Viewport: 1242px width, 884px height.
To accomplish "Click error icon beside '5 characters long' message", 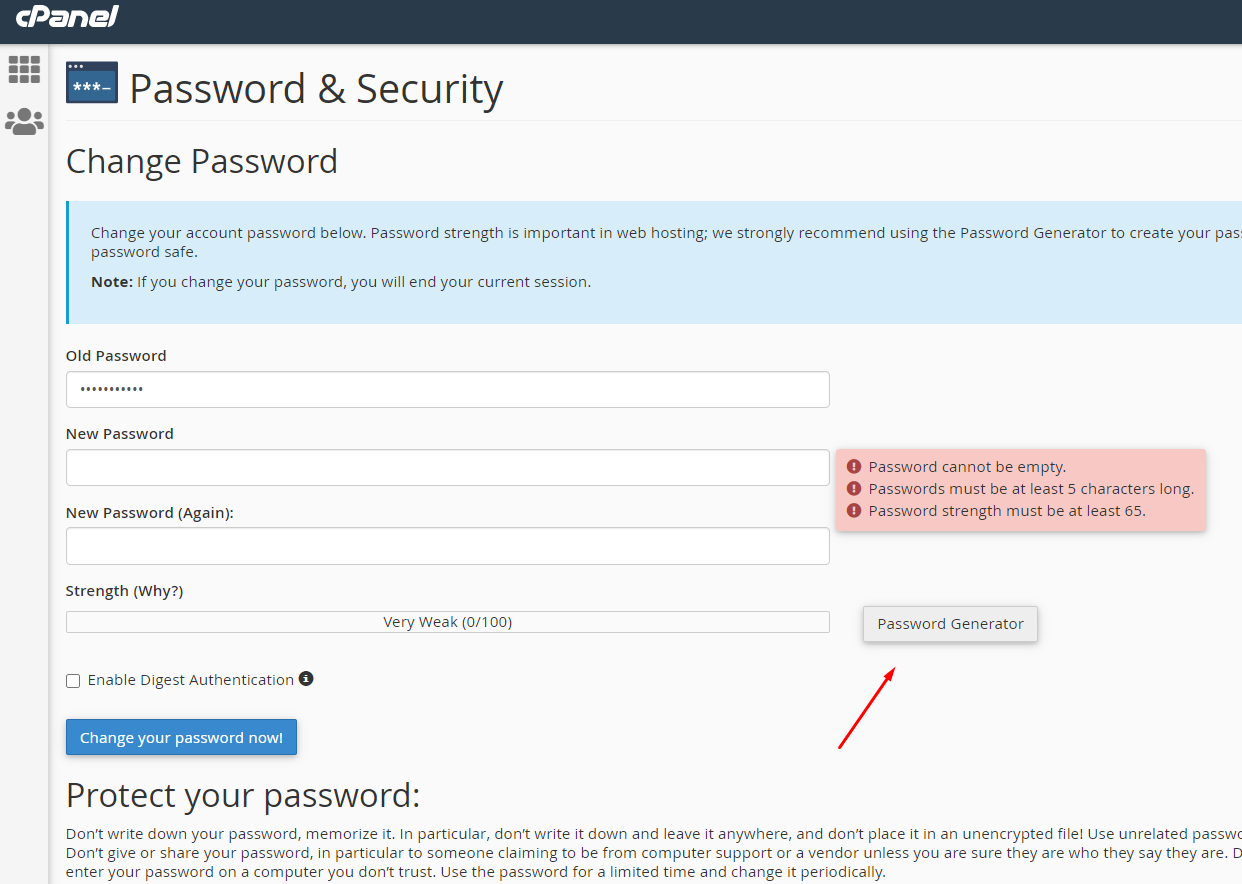I will [x=854, y=489].
